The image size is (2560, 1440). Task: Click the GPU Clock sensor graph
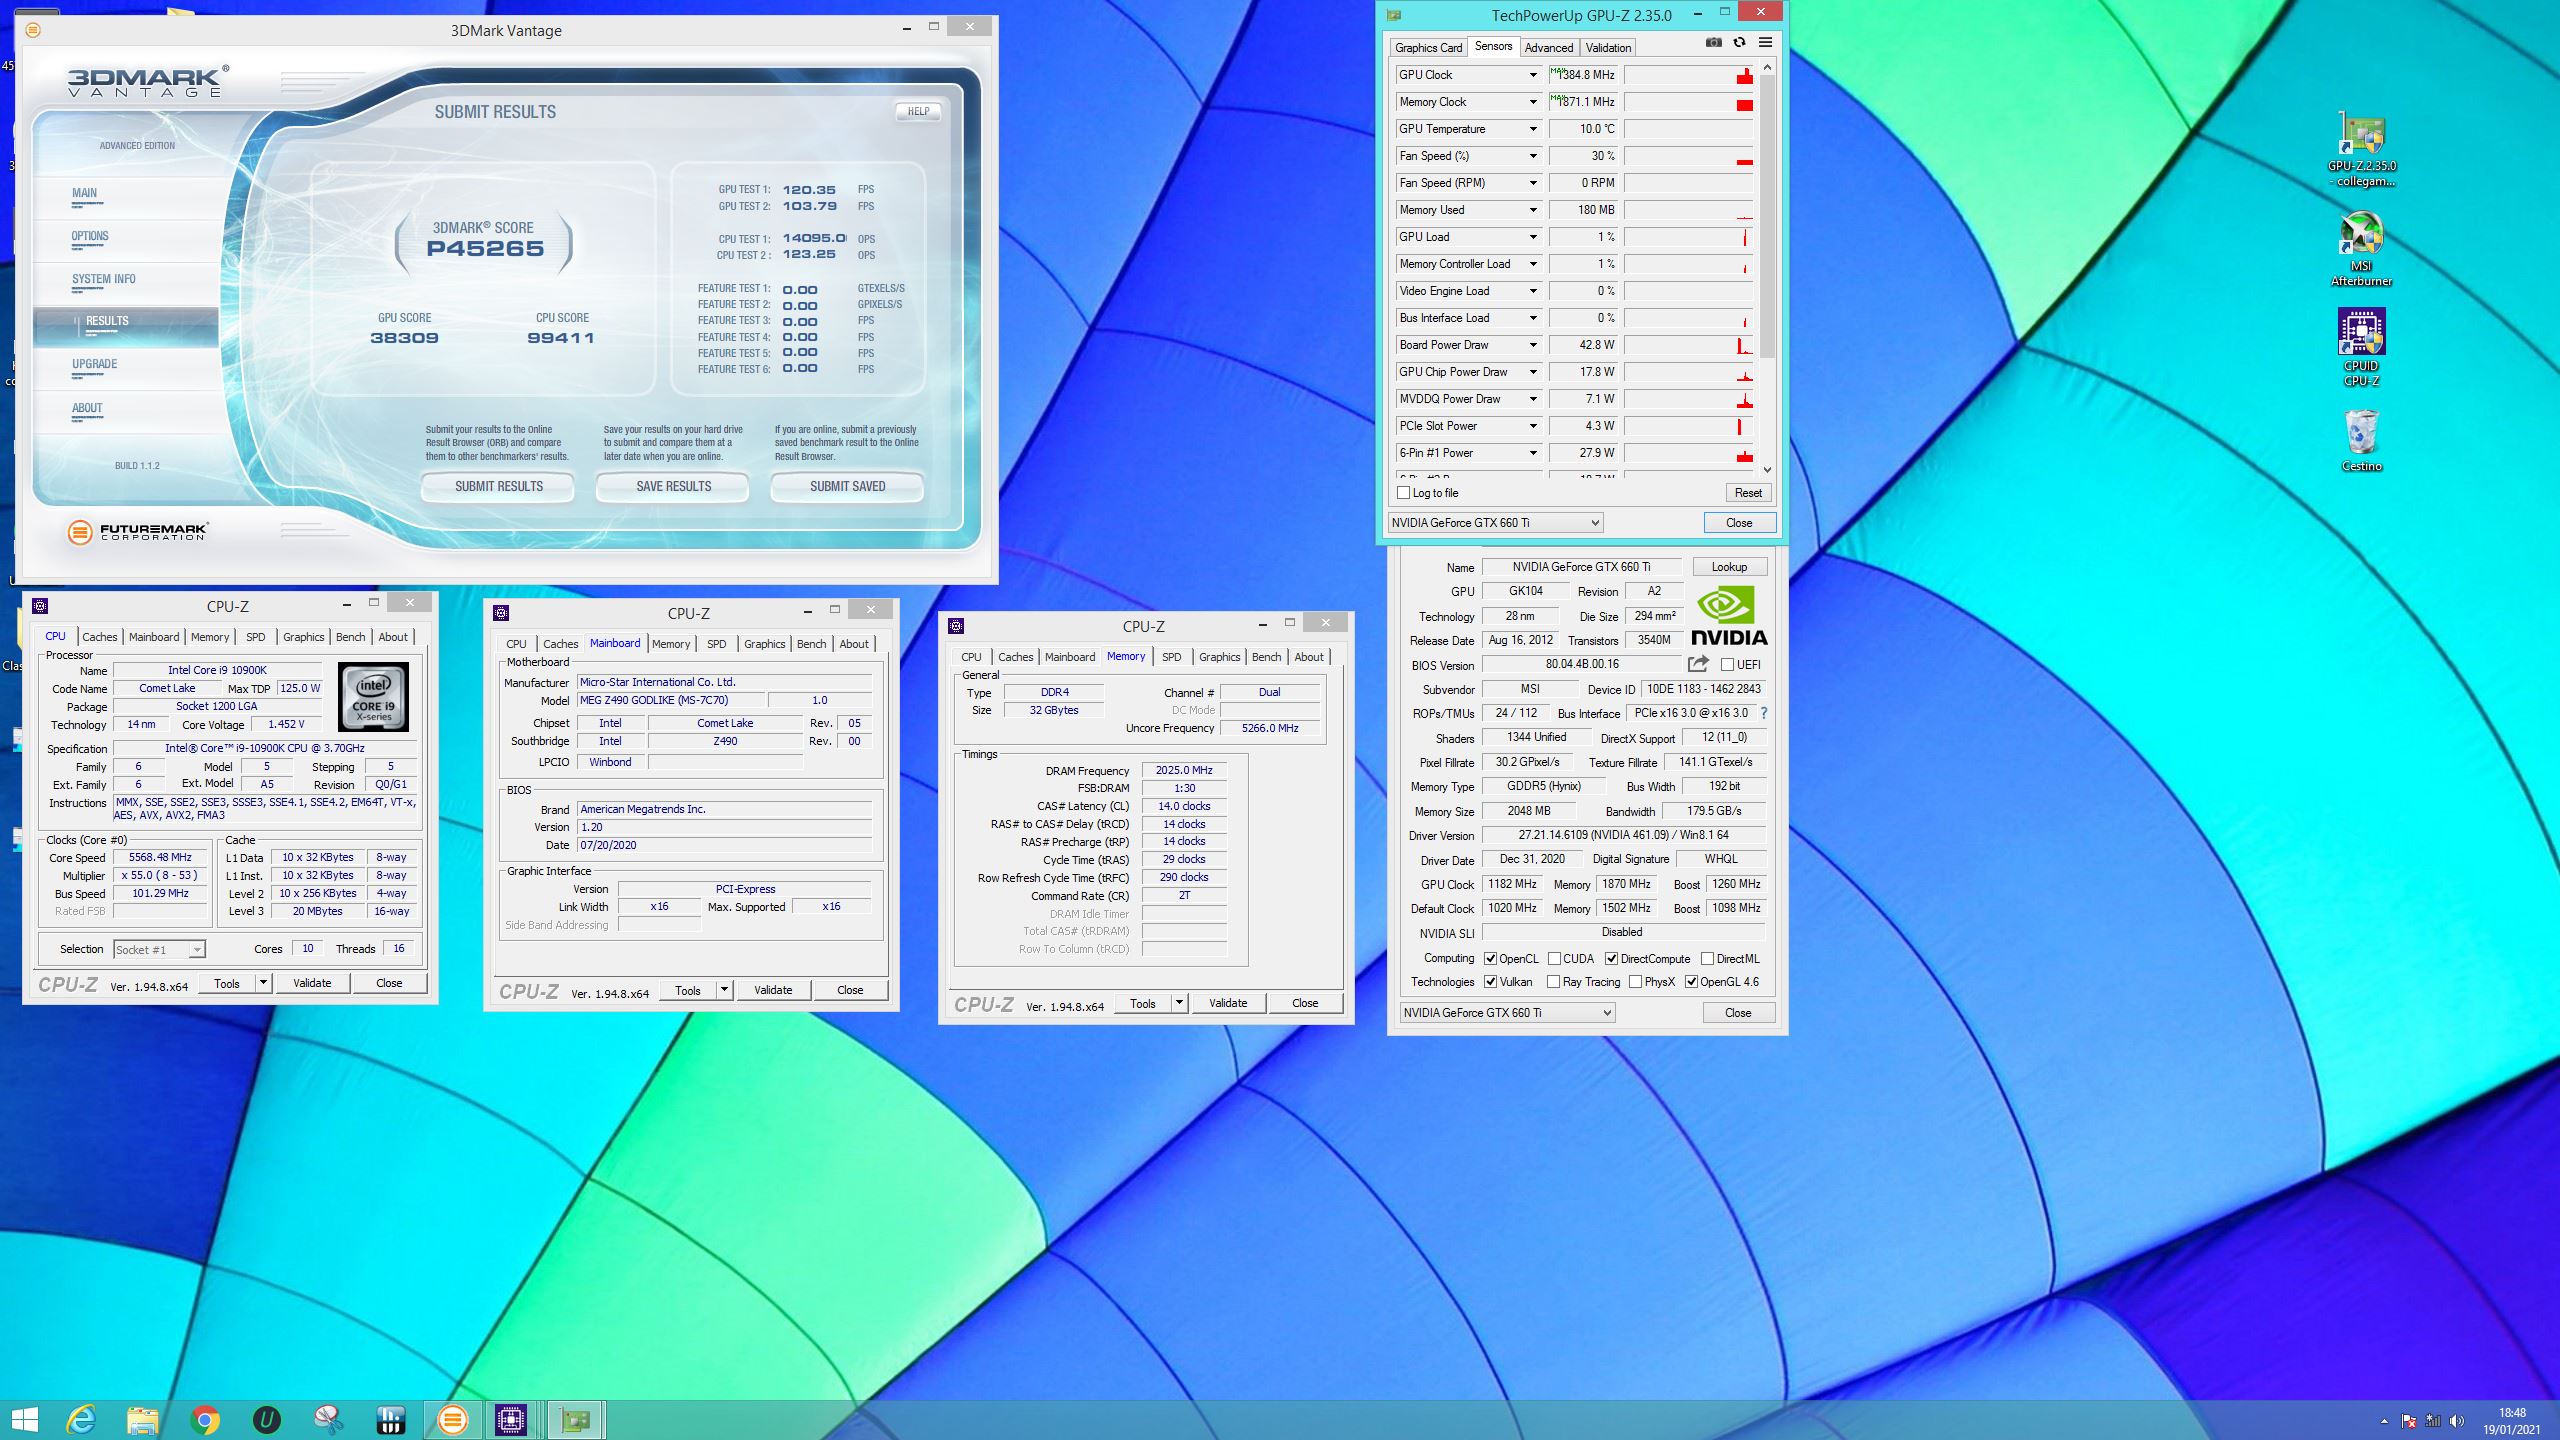click(1689, 75)
